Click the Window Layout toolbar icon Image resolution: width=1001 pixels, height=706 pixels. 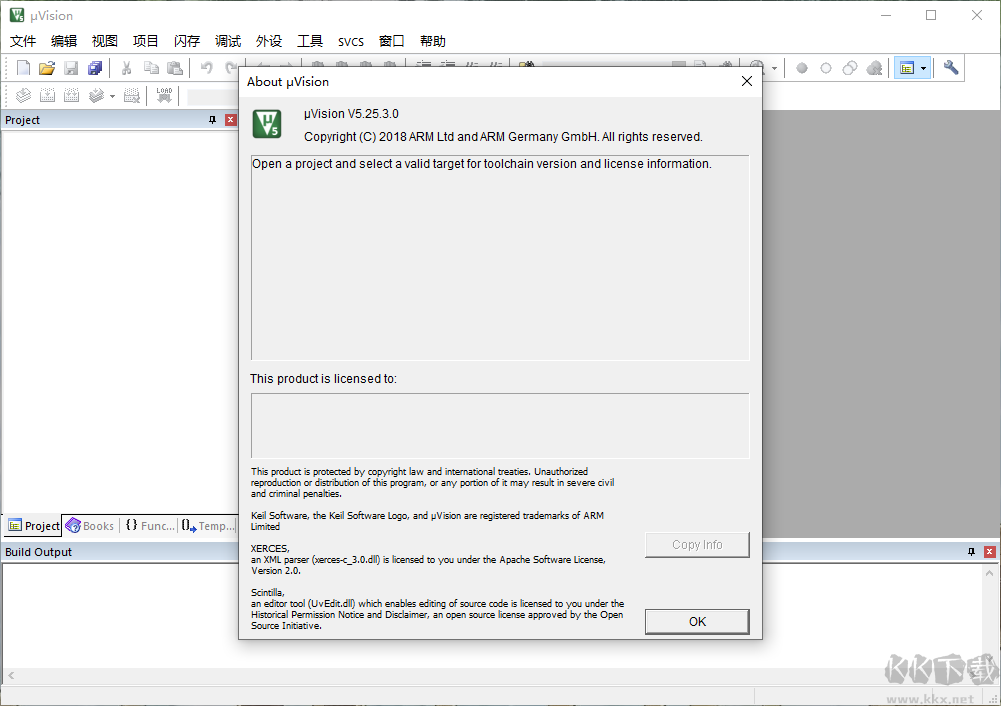pyautogui.click(x=907, y=68)
